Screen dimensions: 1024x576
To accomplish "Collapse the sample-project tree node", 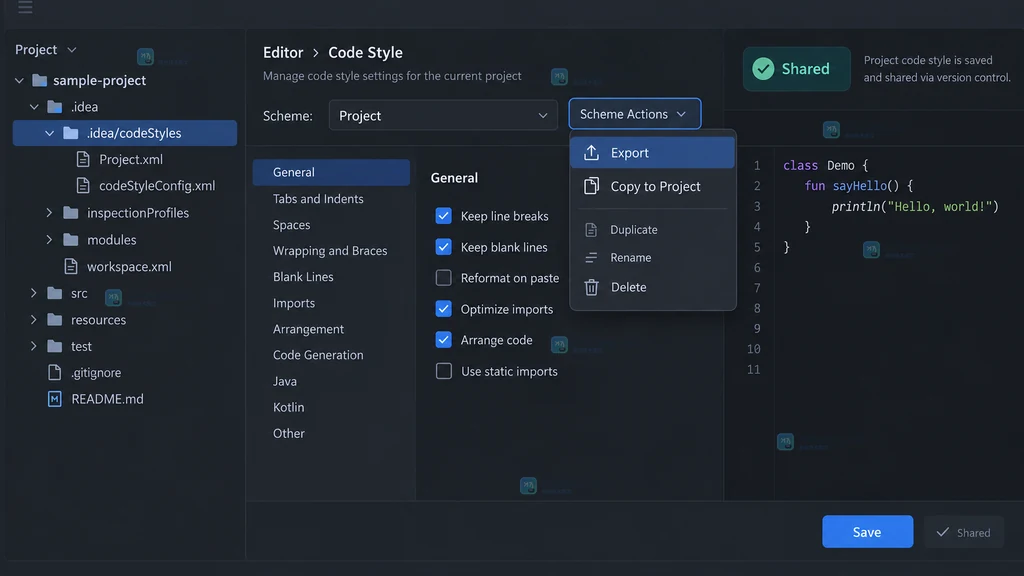I will 19,80.
